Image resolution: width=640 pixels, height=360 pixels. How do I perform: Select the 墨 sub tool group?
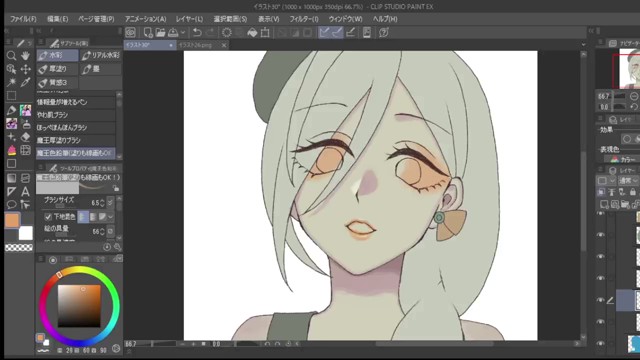[x=100, y=69]
